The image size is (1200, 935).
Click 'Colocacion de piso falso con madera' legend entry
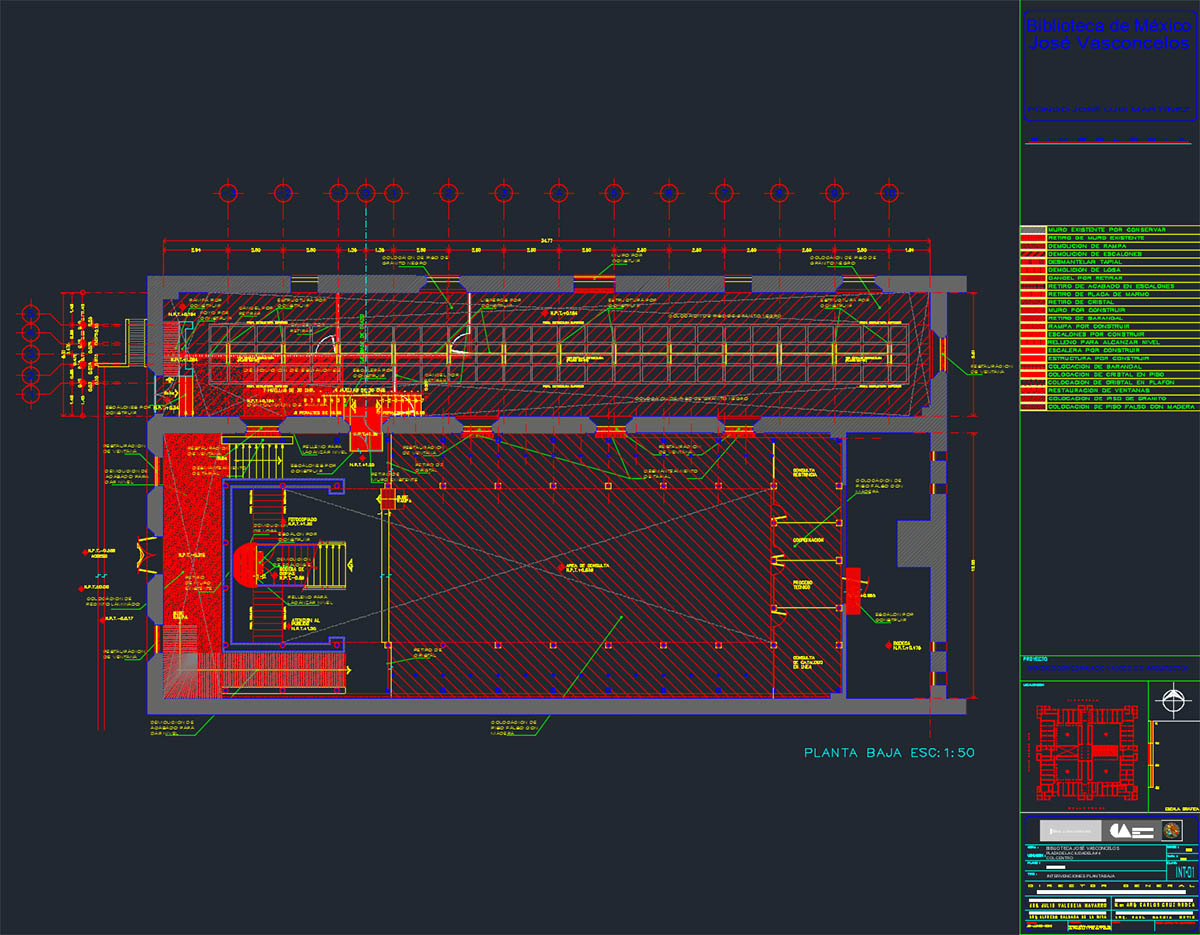tap(1121, 406)
